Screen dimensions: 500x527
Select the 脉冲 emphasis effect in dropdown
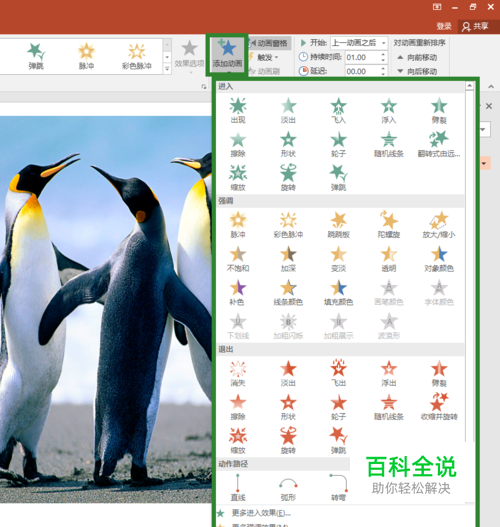[238, 225]
